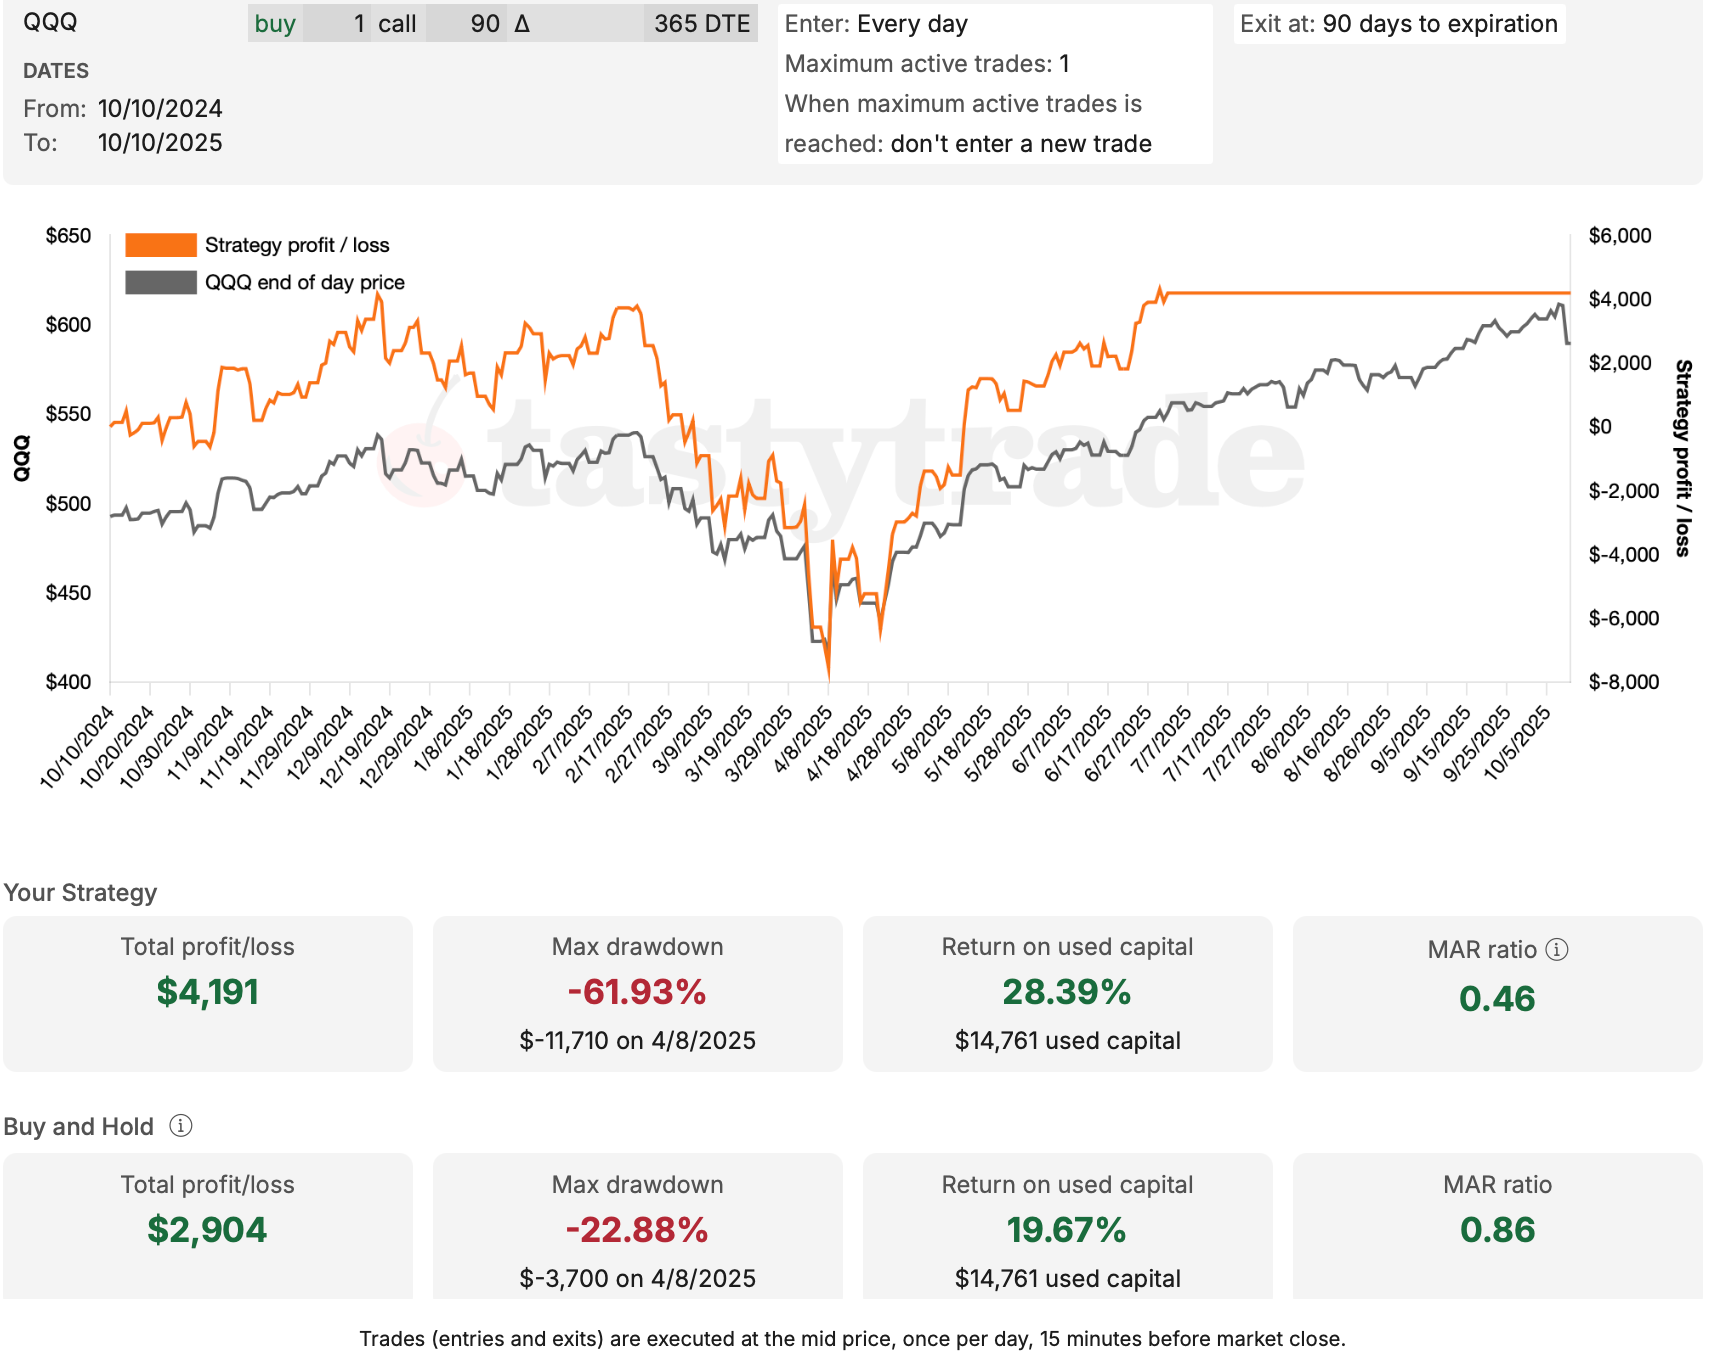Select the call option type
Image resolution: width=1714 pixels, height=1362 pixels.
[399, 23]
